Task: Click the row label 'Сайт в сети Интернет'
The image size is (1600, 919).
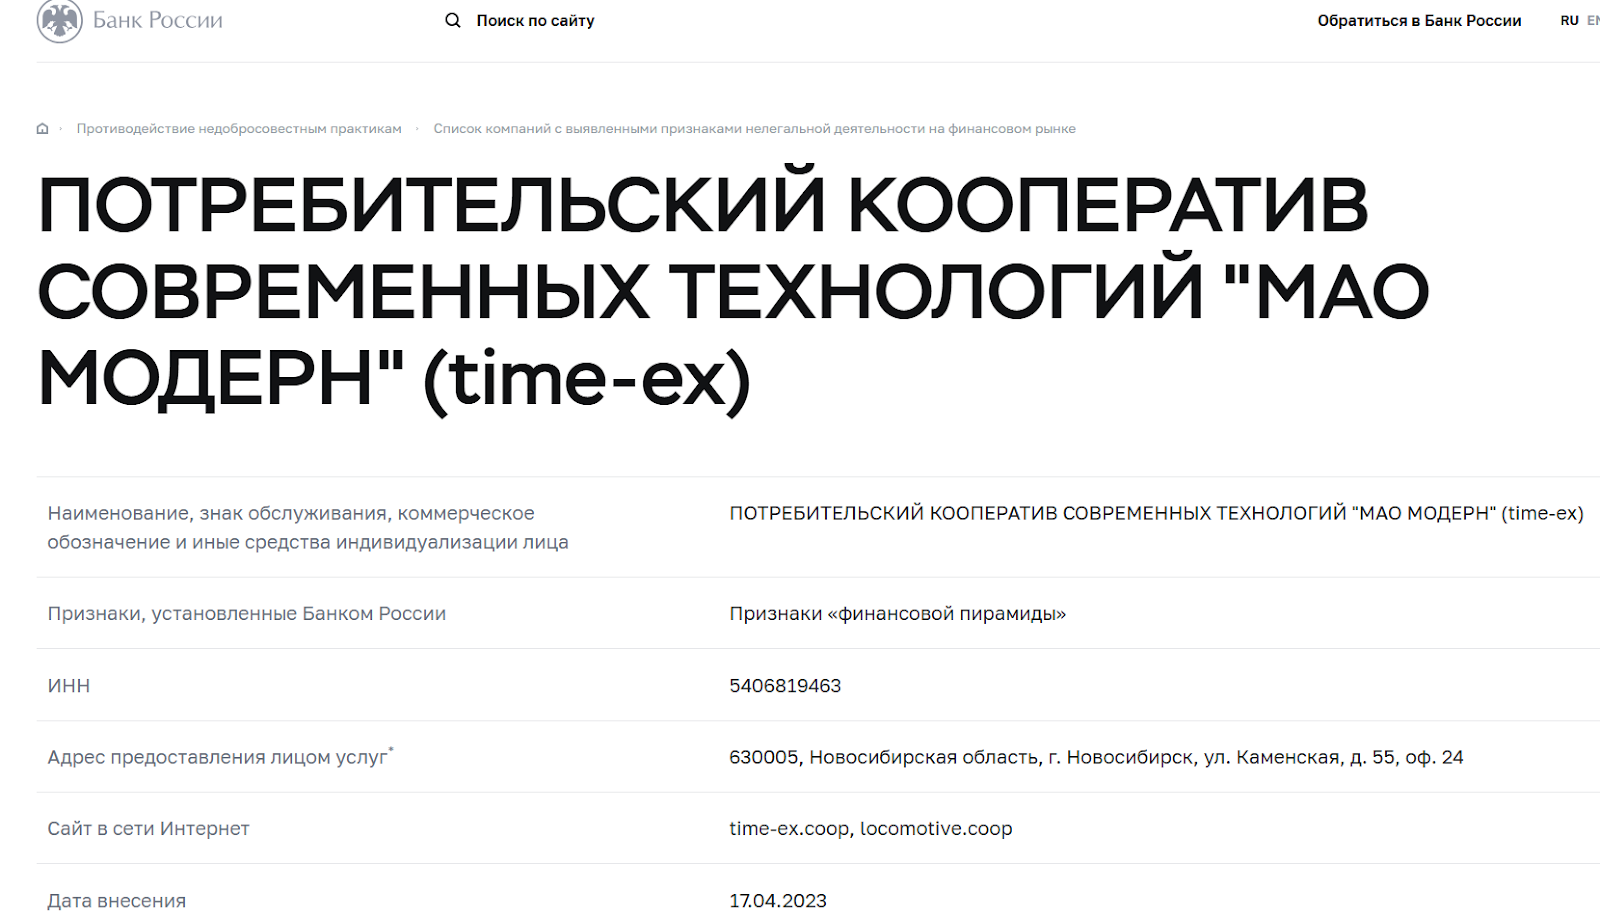Action: [x=148, y=828]
